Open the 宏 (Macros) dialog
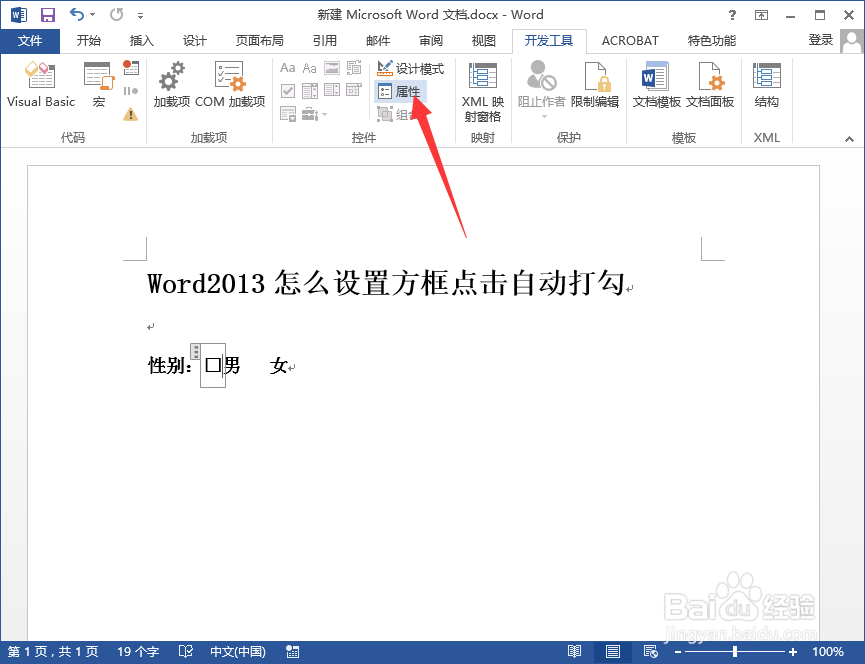Image resolution: width=865 pixels, height=664 pixels. [99, 84]
